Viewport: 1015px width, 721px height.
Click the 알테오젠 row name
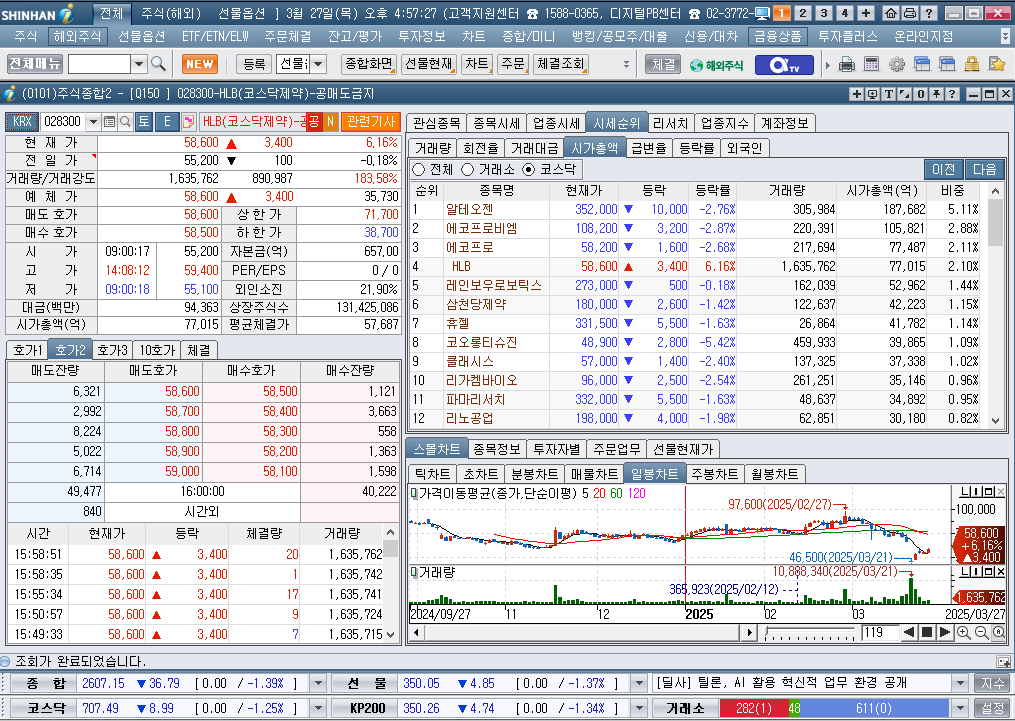pyautogui.click(x=469, y=209)
